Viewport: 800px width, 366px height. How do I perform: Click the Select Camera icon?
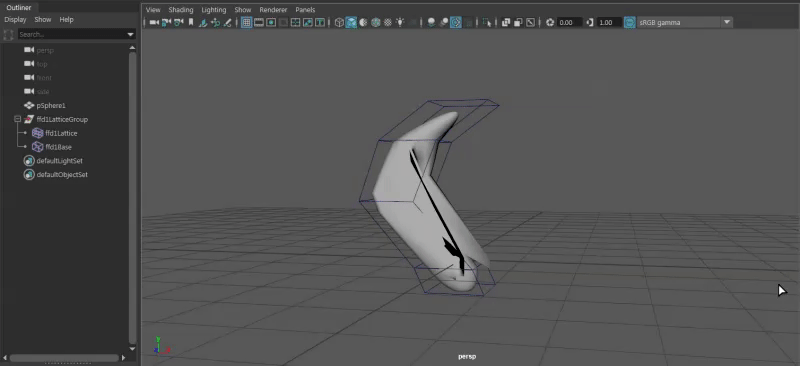(154, 22)
